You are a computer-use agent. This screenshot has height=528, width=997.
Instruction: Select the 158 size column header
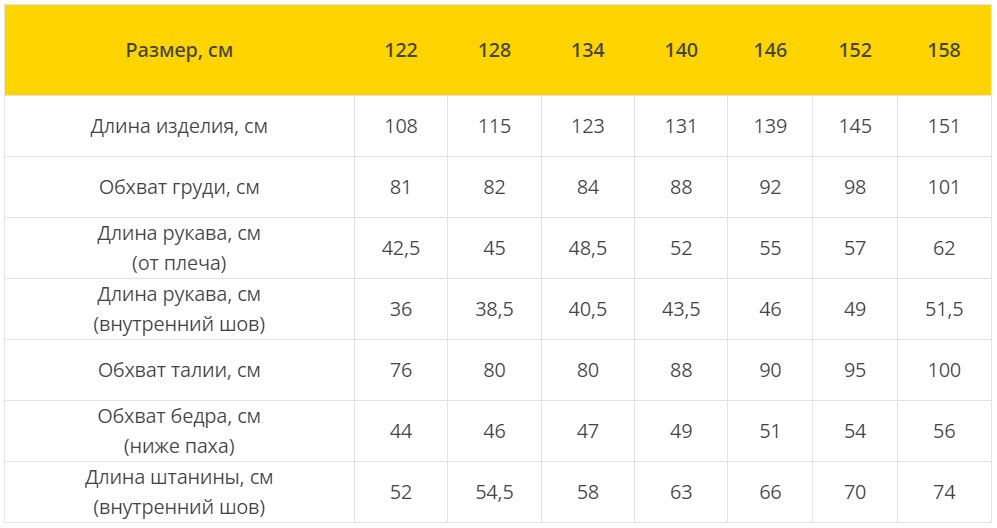click(944, 50)
